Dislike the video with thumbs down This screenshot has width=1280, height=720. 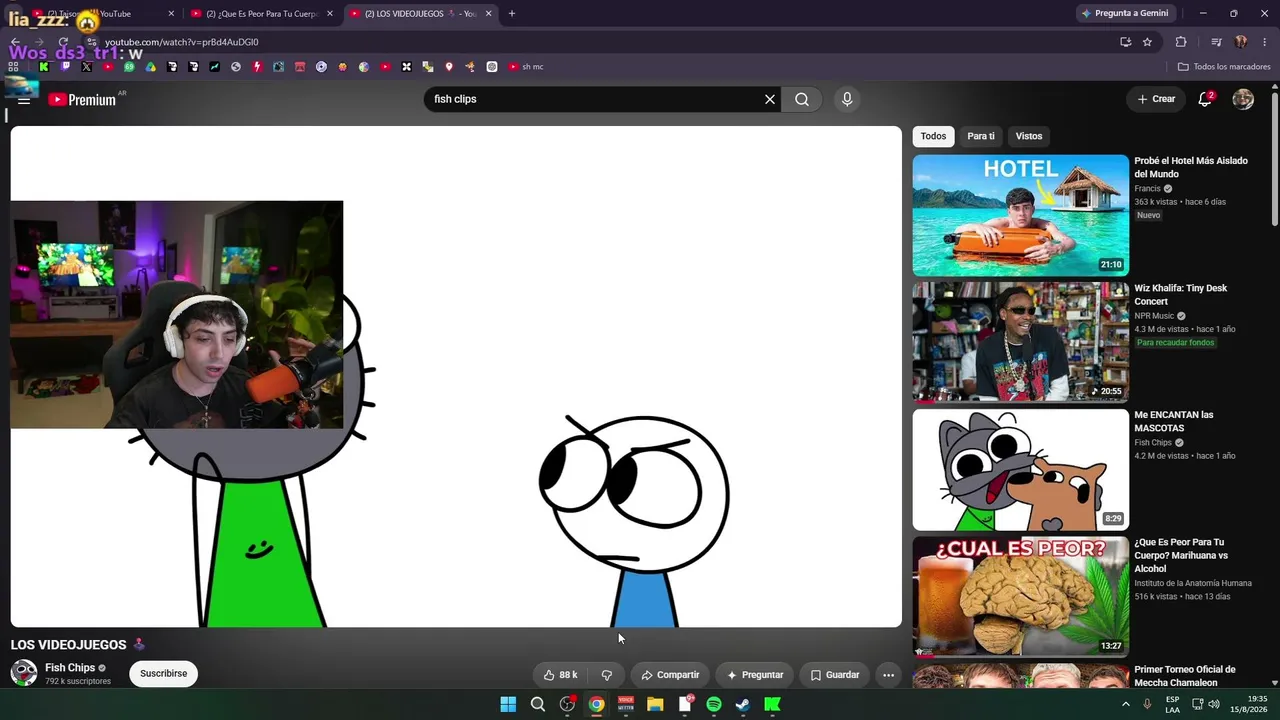point(607,675)
